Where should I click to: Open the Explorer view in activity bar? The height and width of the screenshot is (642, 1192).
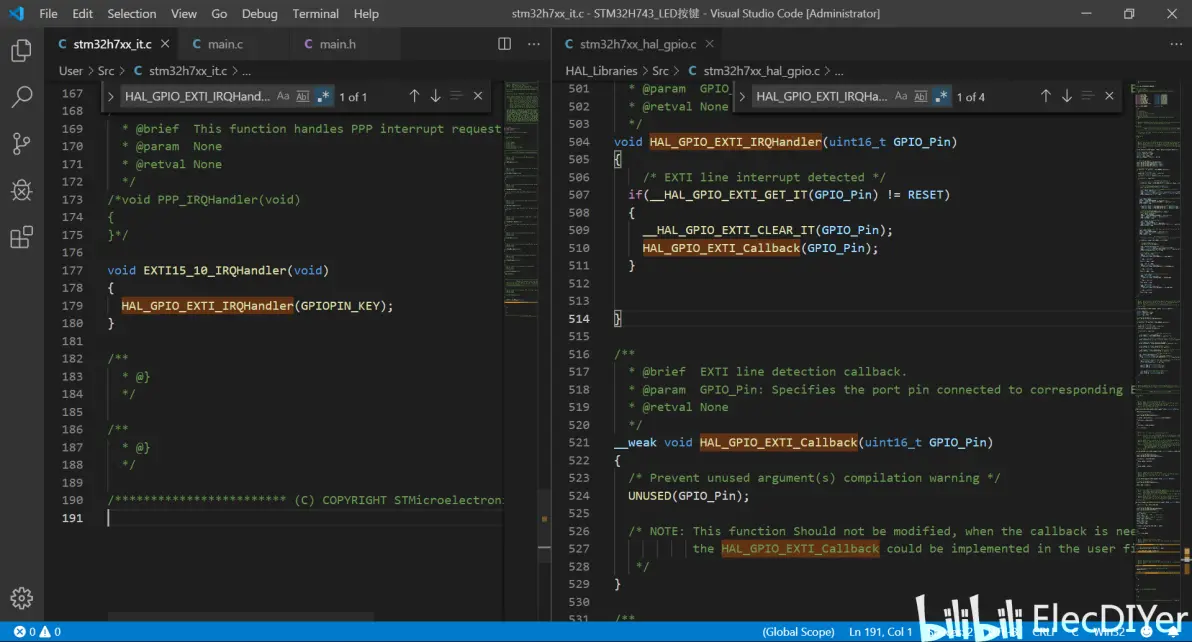(21, 51)
